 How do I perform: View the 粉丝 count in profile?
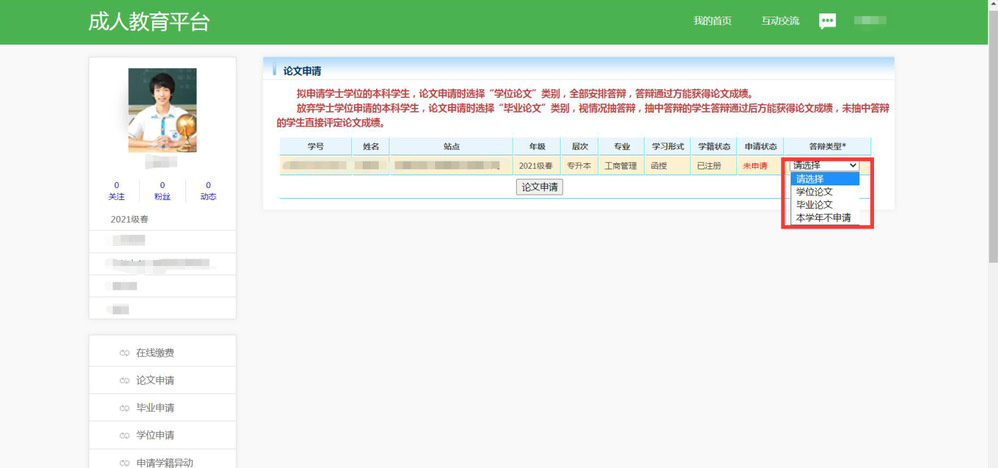coord(162,191)
